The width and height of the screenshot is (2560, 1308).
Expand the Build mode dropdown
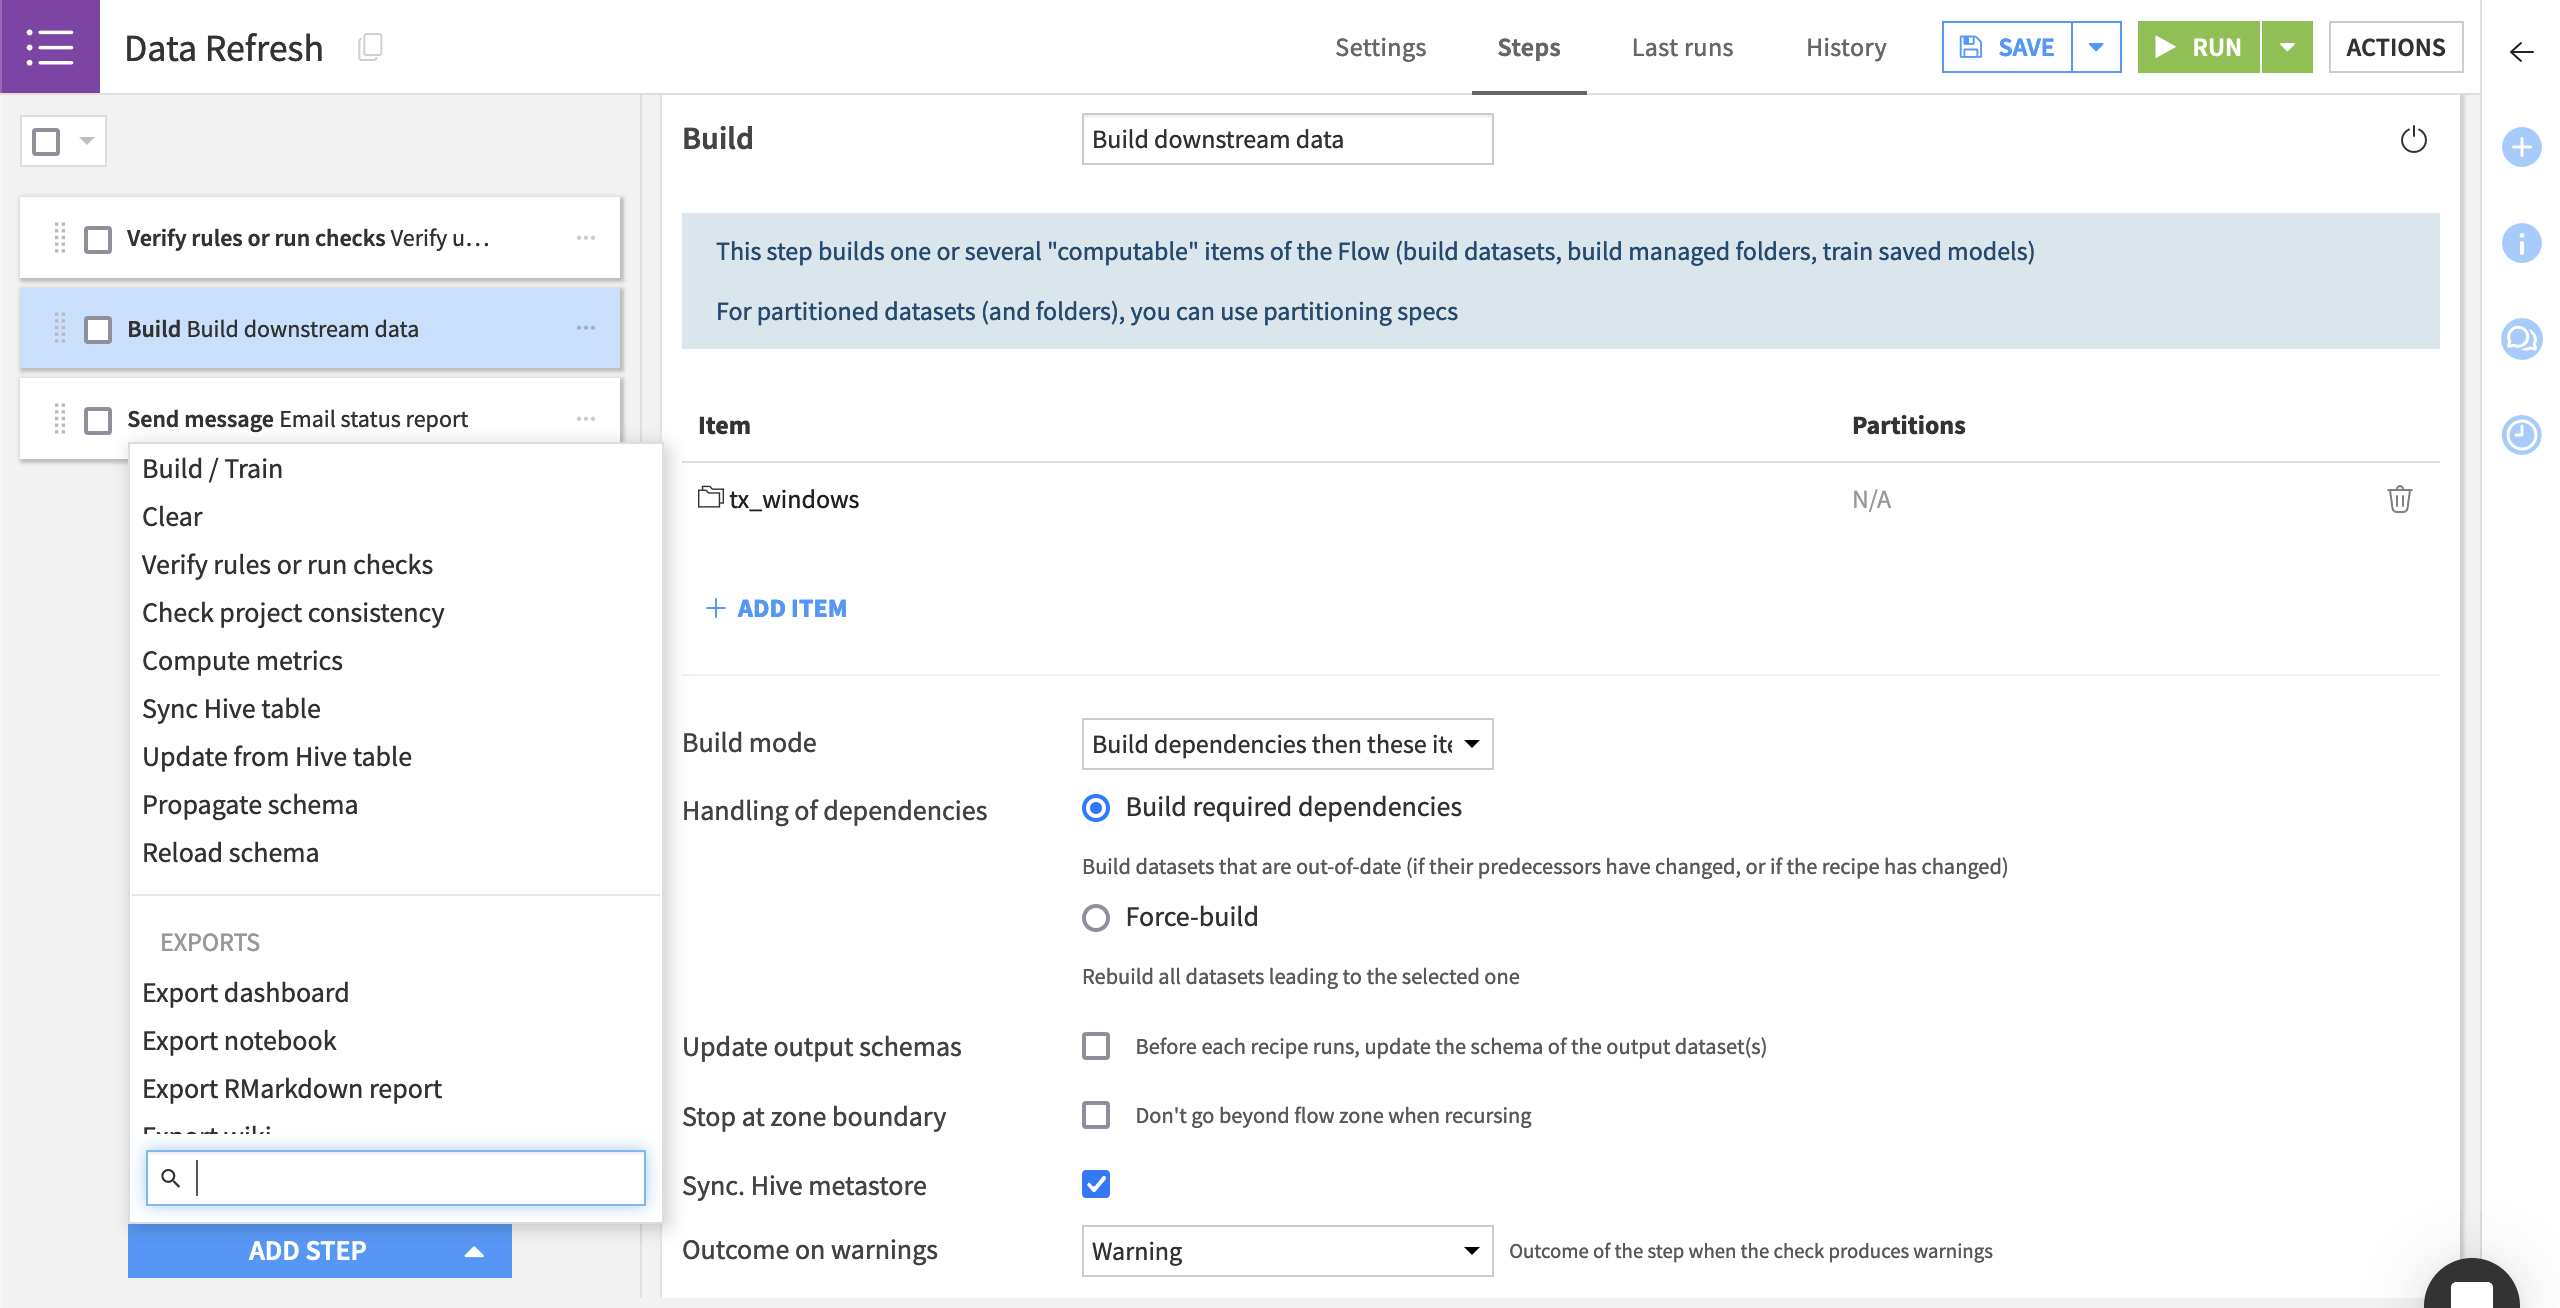tap(1286, 744)
